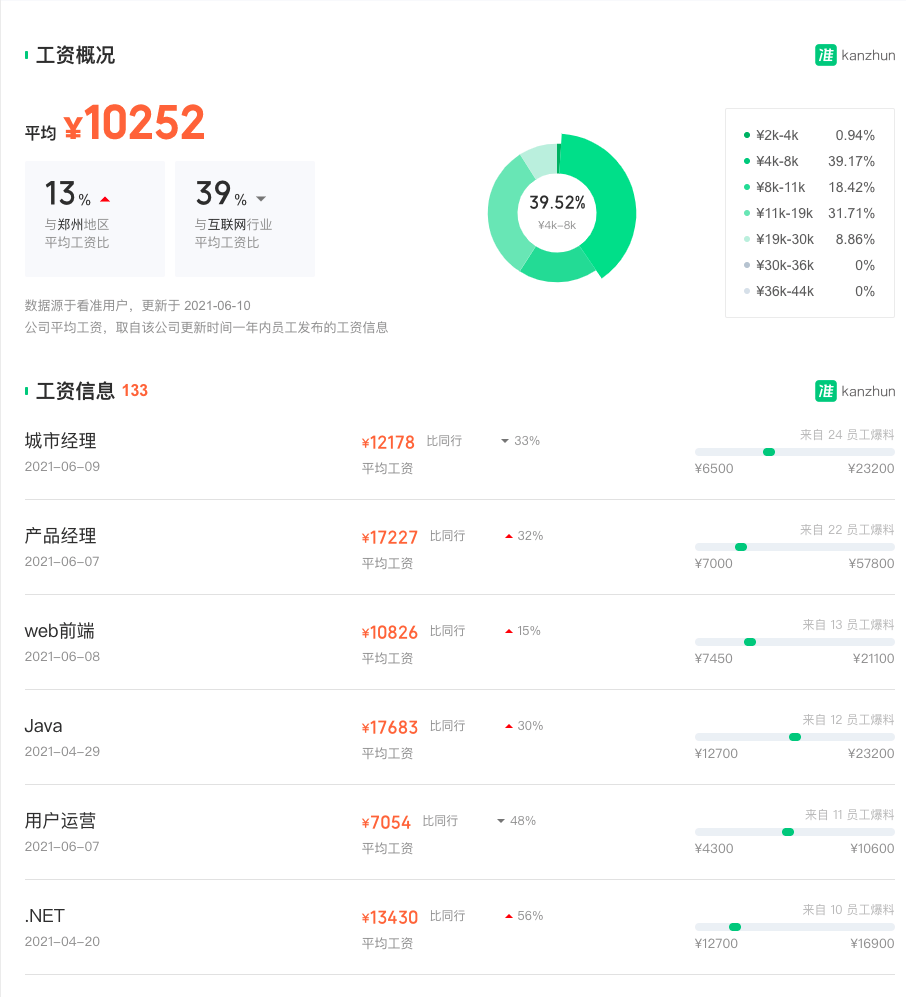Click the date 2021-04-29 under Java
The height and width of the screenshot is (997, 906).
point(62,752)
